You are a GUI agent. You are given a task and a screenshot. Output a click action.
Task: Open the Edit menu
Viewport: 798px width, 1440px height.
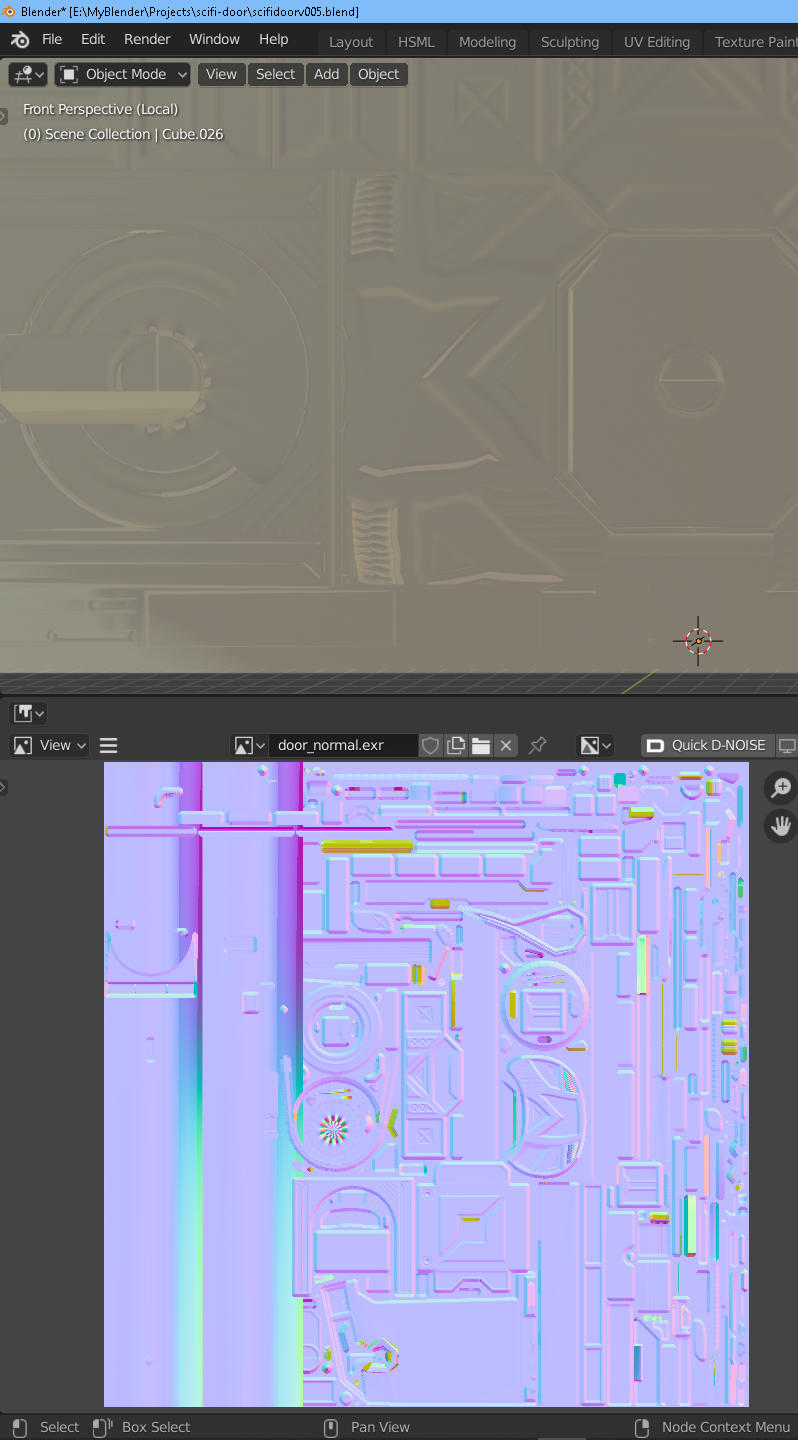tap(93, 39)
